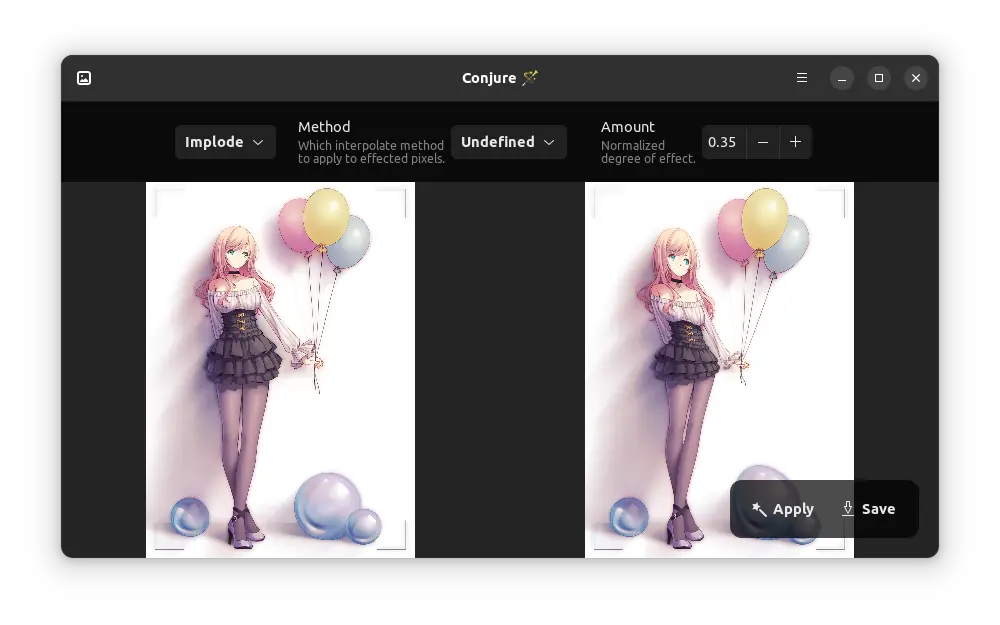1000x625 pixels.
Task: Decrease the Amount with minus button
Action: (763, 142)
